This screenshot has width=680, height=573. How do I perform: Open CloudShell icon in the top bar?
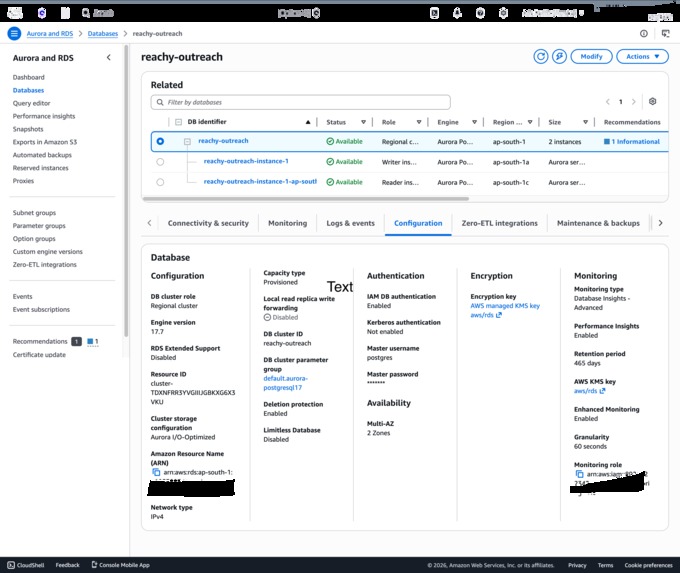pyautogui.click(x=434, y=13)
